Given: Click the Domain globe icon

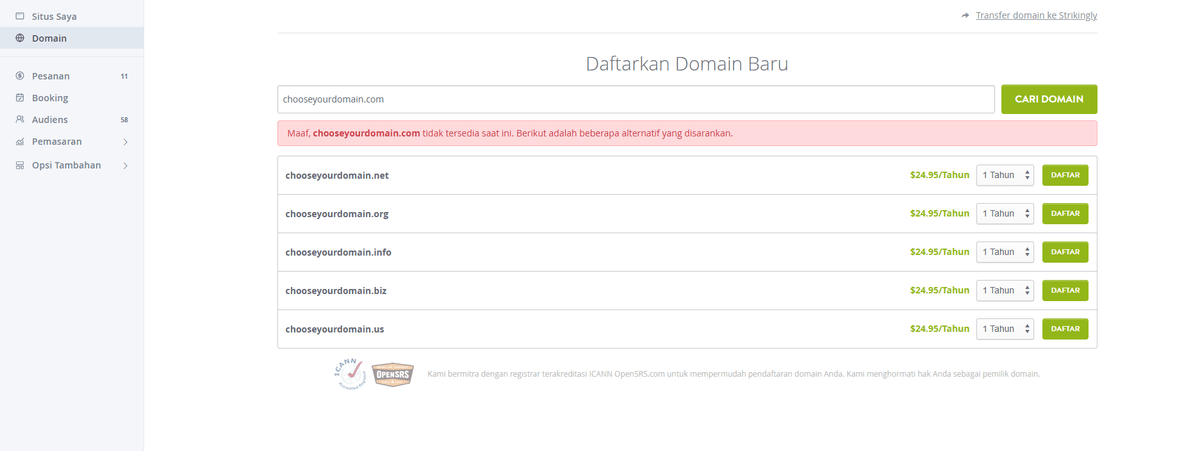Looking at the screenshot, I should pyautogui.click(x=20, y=38).
